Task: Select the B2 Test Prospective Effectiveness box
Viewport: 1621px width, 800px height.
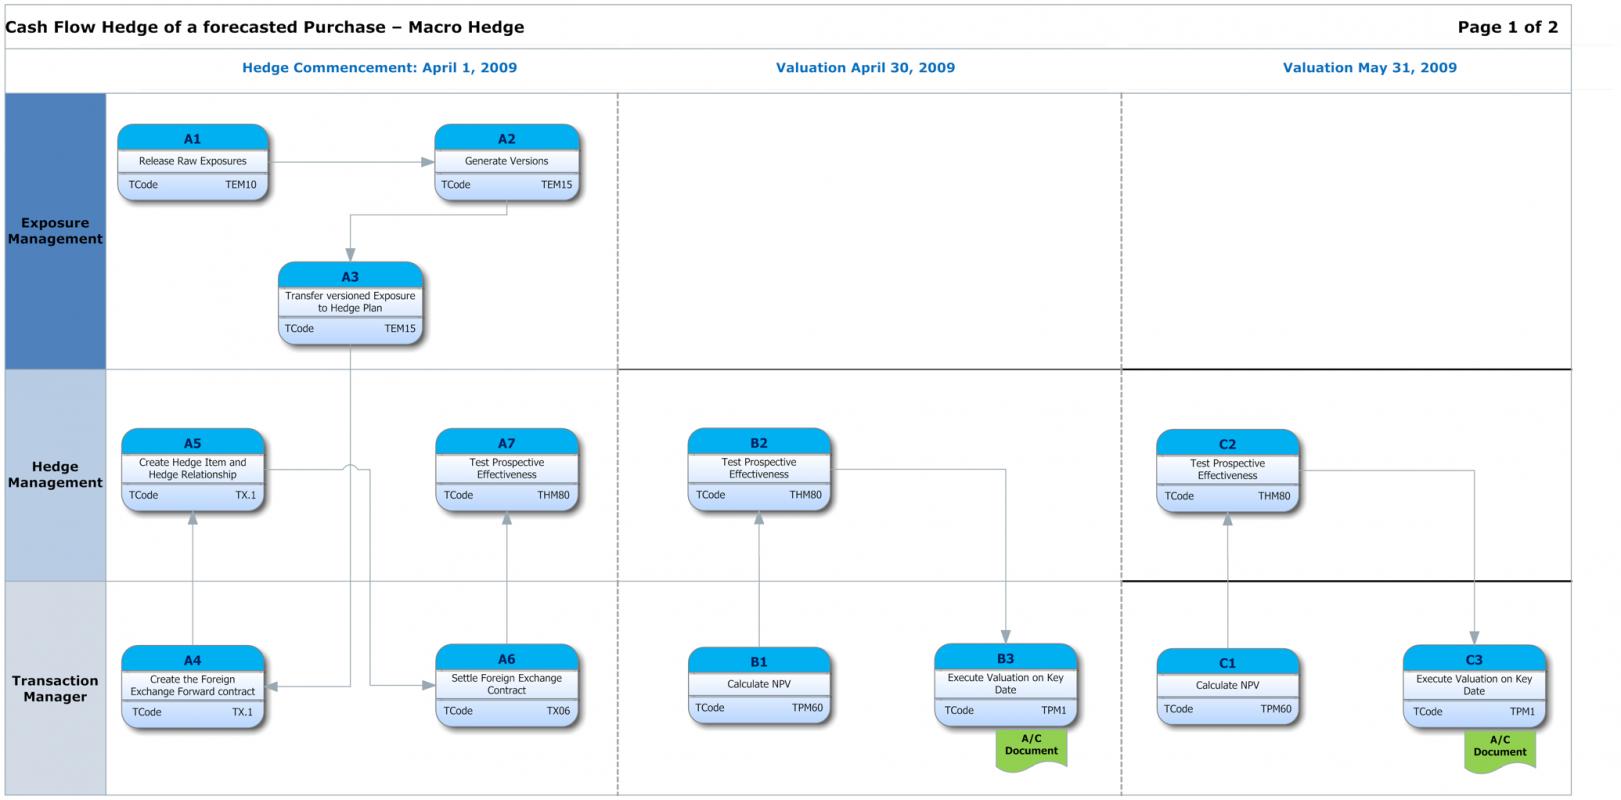Action: click(759, 470)
